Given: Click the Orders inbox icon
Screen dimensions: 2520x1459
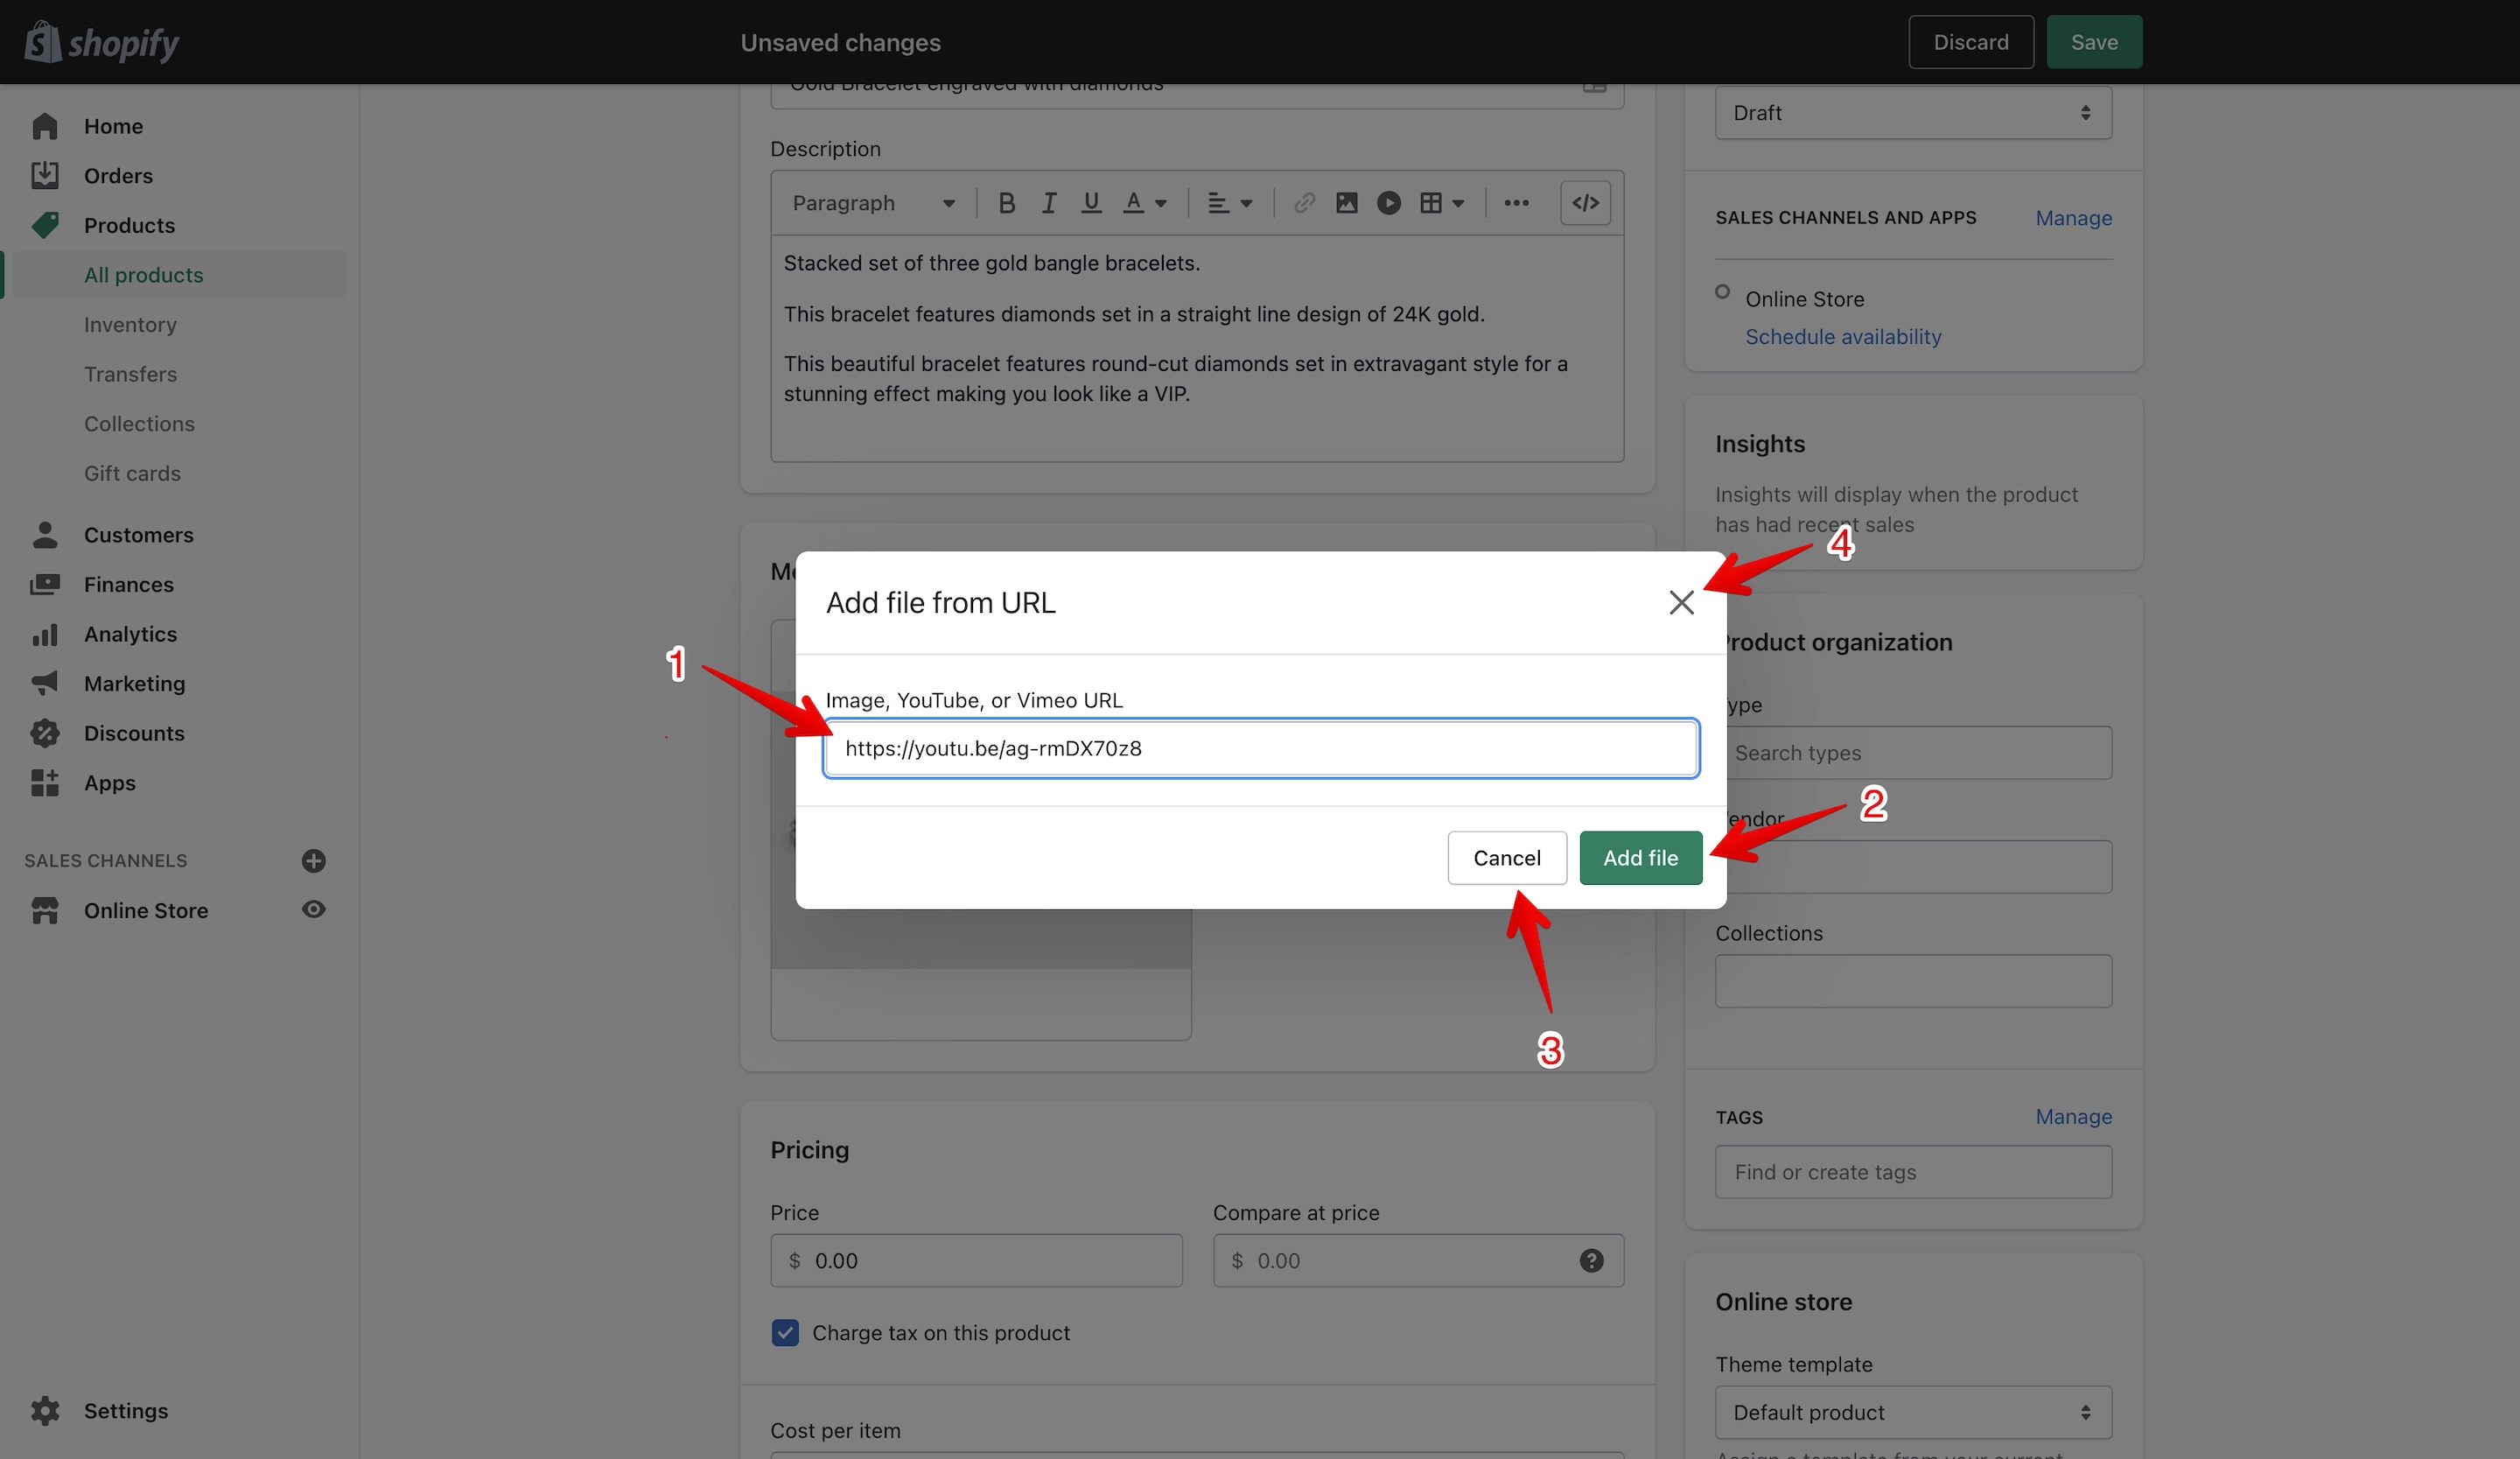Looking at the screenshot, I should [45, 176].
